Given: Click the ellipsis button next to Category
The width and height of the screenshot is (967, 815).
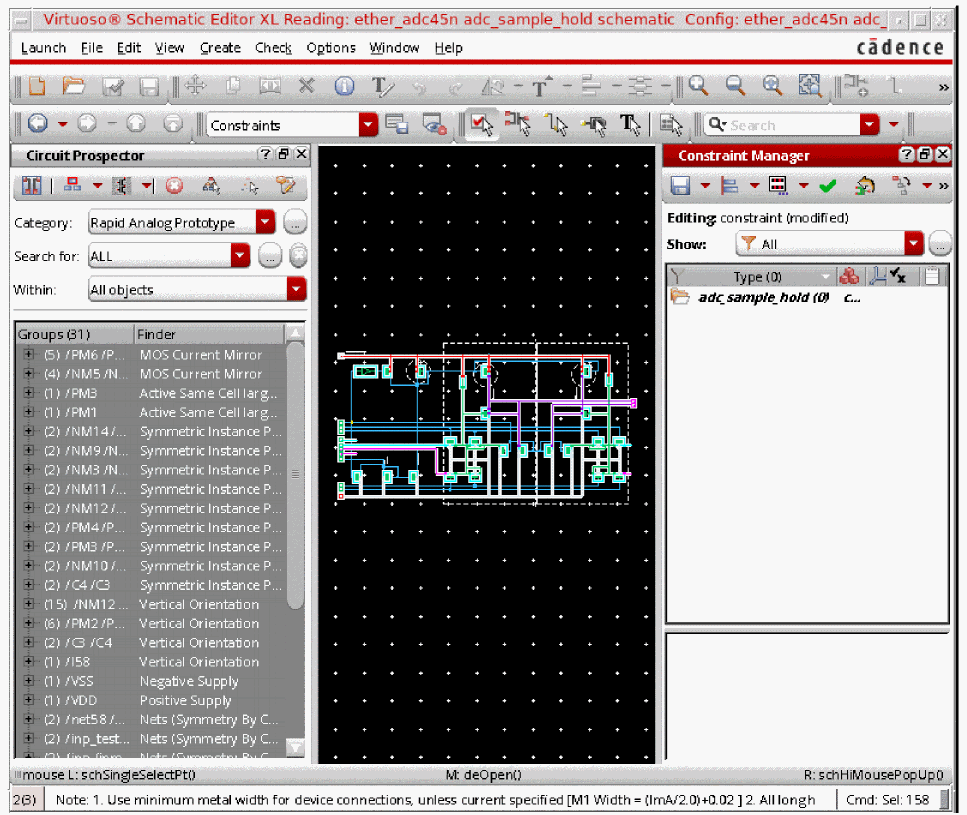Looking at the screenshot, I should (x=295, y=223).
